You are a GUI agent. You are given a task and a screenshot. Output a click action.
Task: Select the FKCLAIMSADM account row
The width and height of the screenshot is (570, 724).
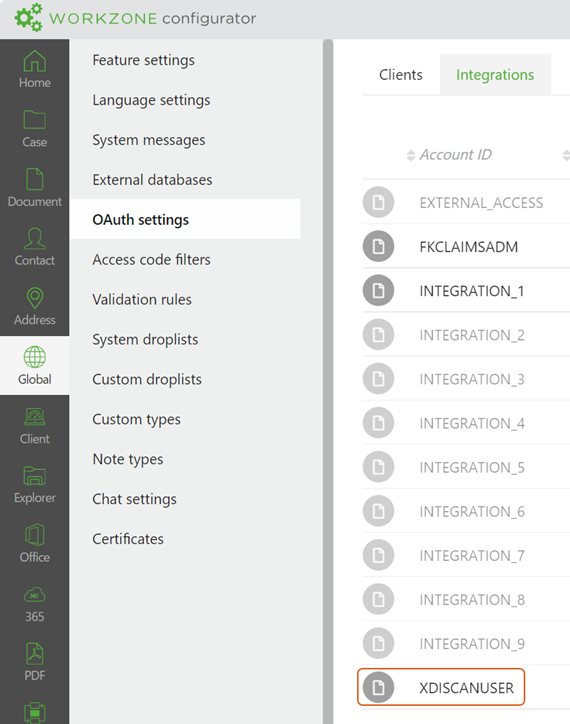466,247
